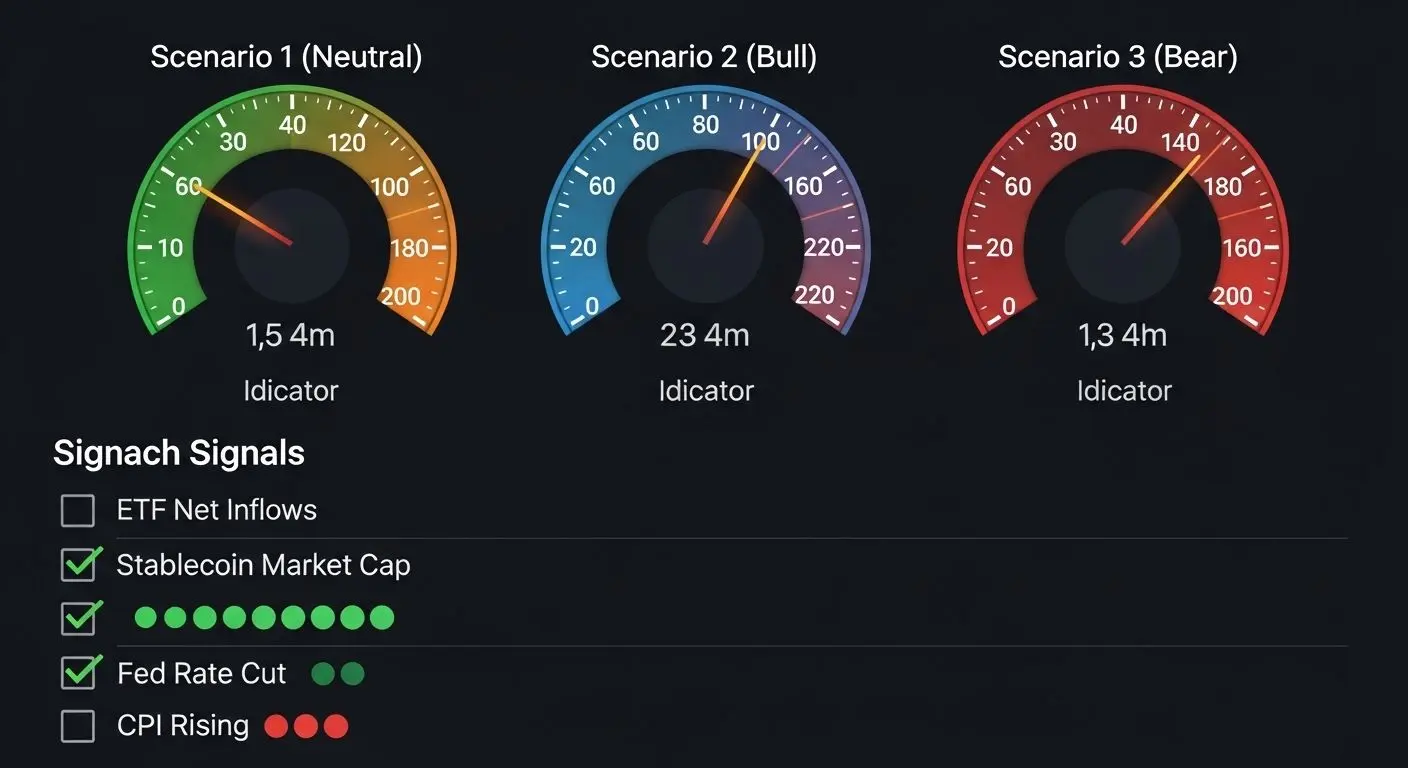Image resolution: width=1408 pixels, height=768 pixels.
Task: Click the red dots next to CPI Rising
Action: [306, 726]
